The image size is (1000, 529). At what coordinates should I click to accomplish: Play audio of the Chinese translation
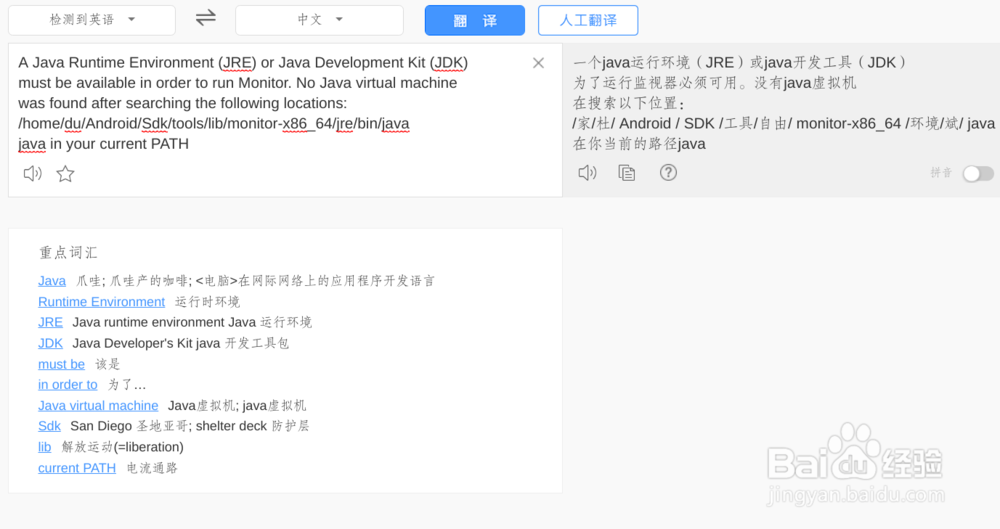coord(587,173)
